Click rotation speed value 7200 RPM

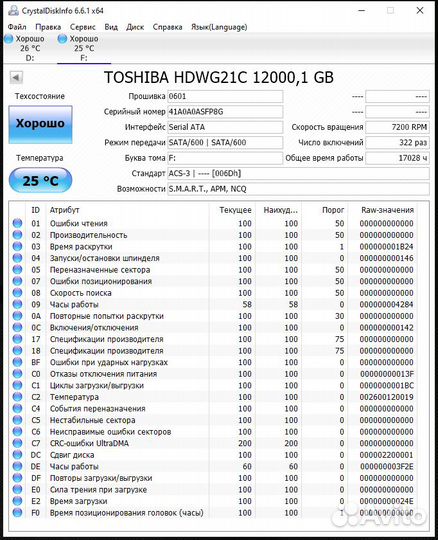point(397,127)
